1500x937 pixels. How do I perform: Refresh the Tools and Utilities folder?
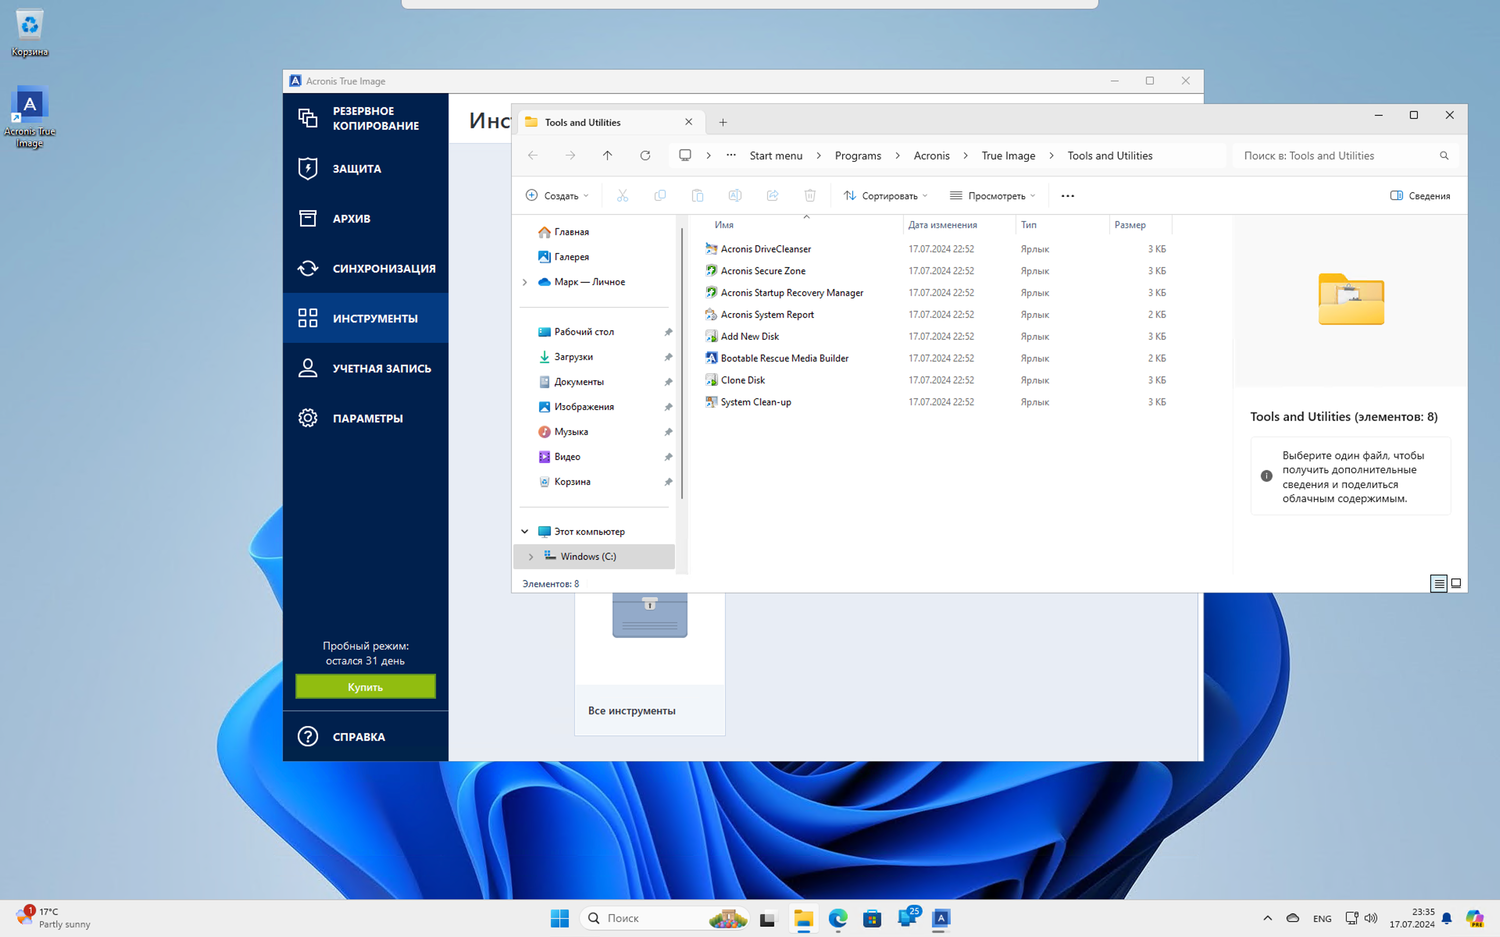(645, 156)
